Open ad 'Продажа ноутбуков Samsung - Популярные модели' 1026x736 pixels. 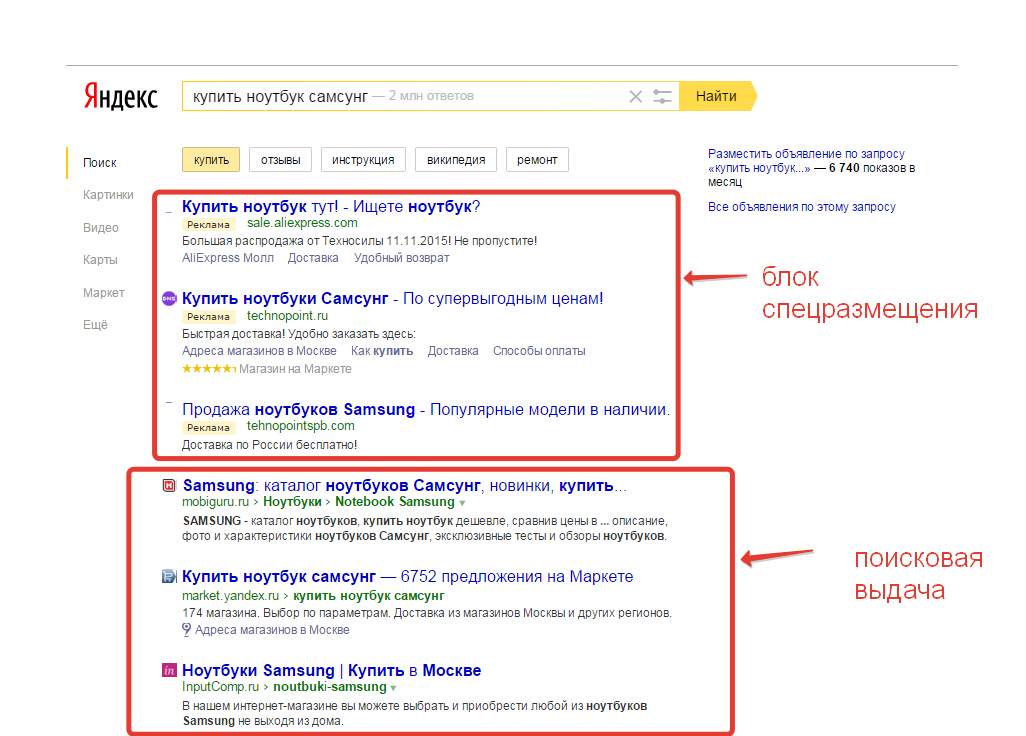(x=426, y=410)
